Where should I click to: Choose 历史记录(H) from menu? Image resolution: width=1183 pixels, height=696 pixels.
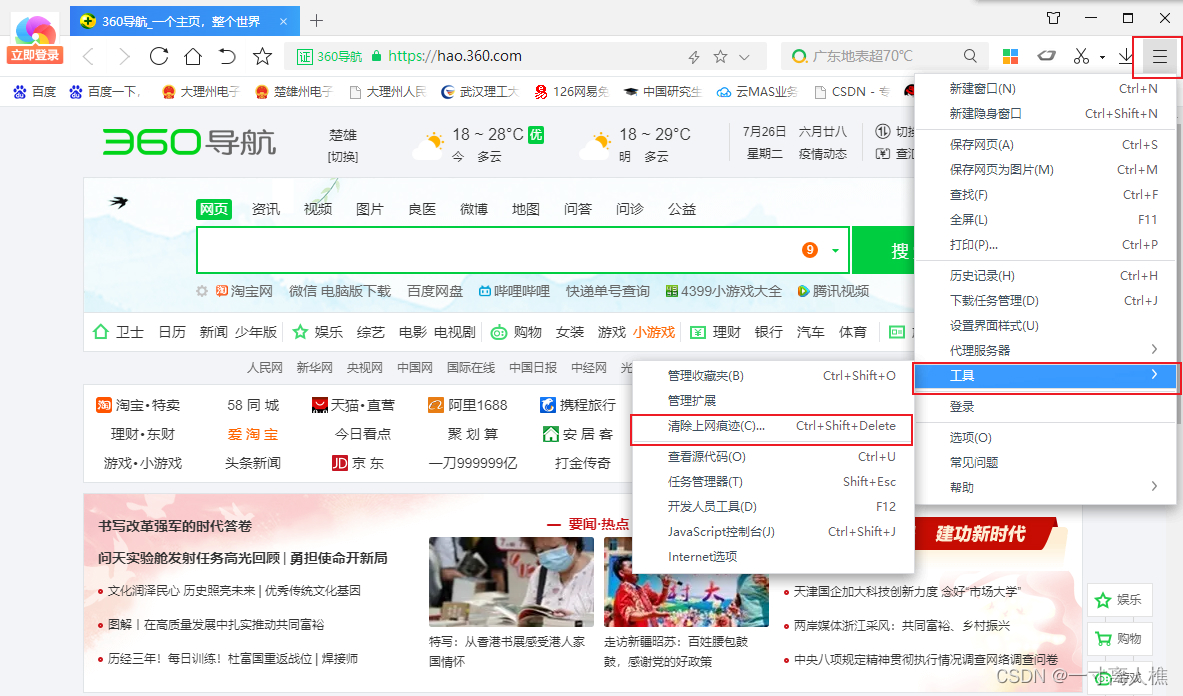(1045, 276)
